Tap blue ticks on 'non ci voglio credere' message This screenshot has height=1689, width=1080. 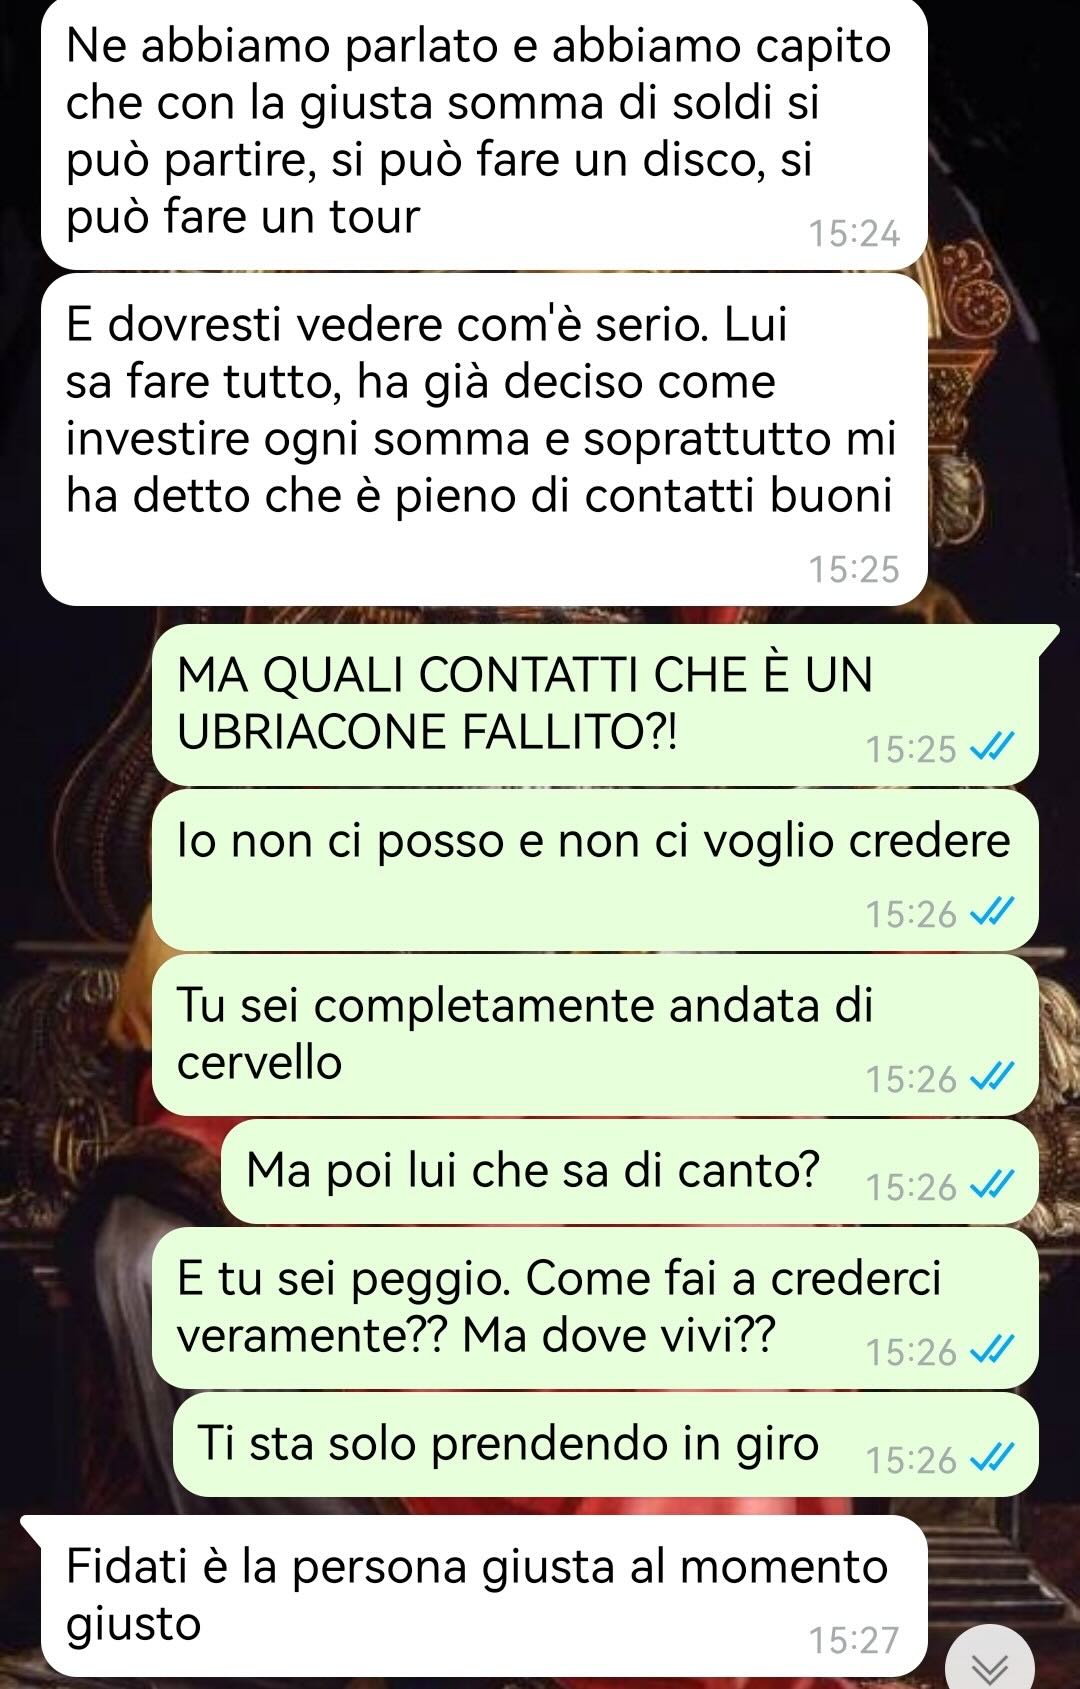click(x=994, y=913)
